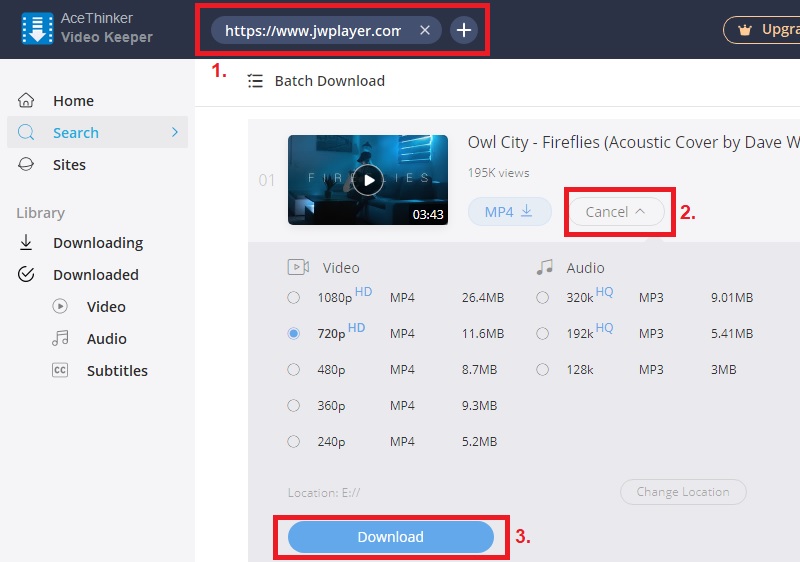Image resolution: width=800 pixels, height=562 pixels.
Task: Click the Change Location button
Action: coord(683,492)
